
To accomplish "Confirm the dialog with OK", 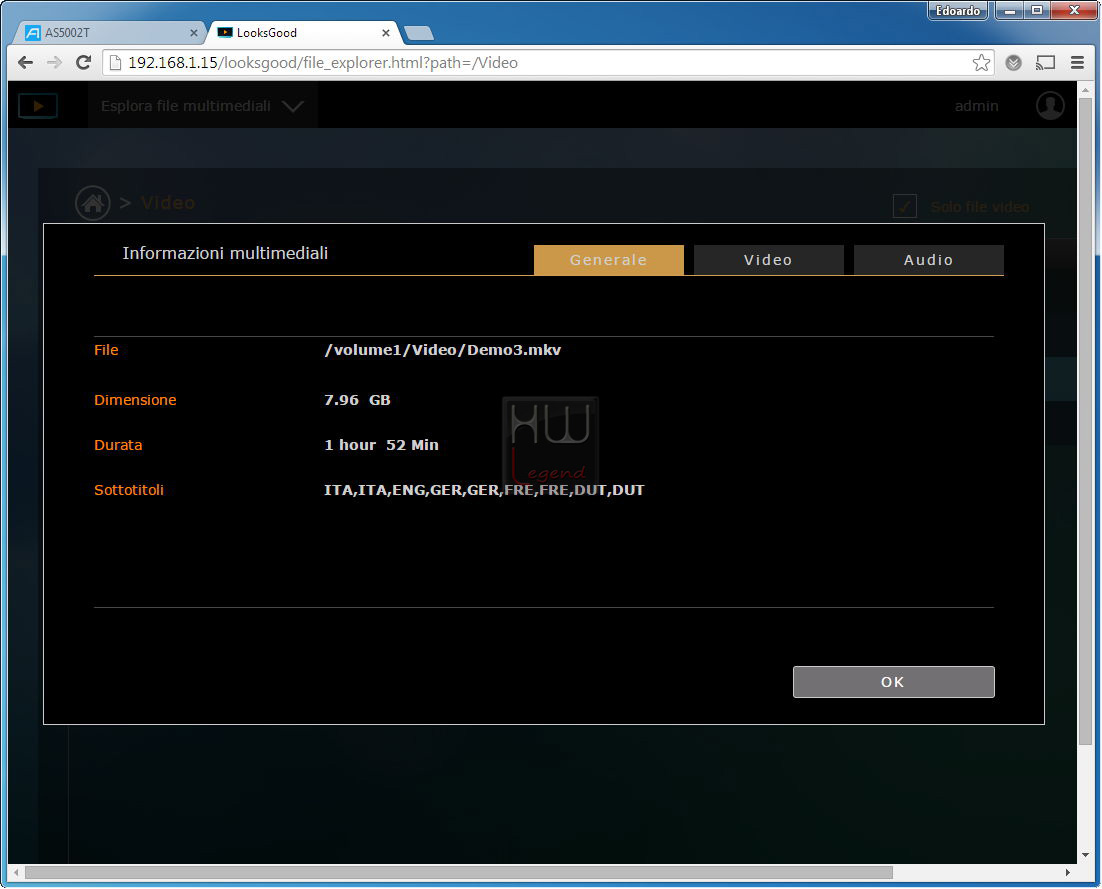I will pos(893,682).
